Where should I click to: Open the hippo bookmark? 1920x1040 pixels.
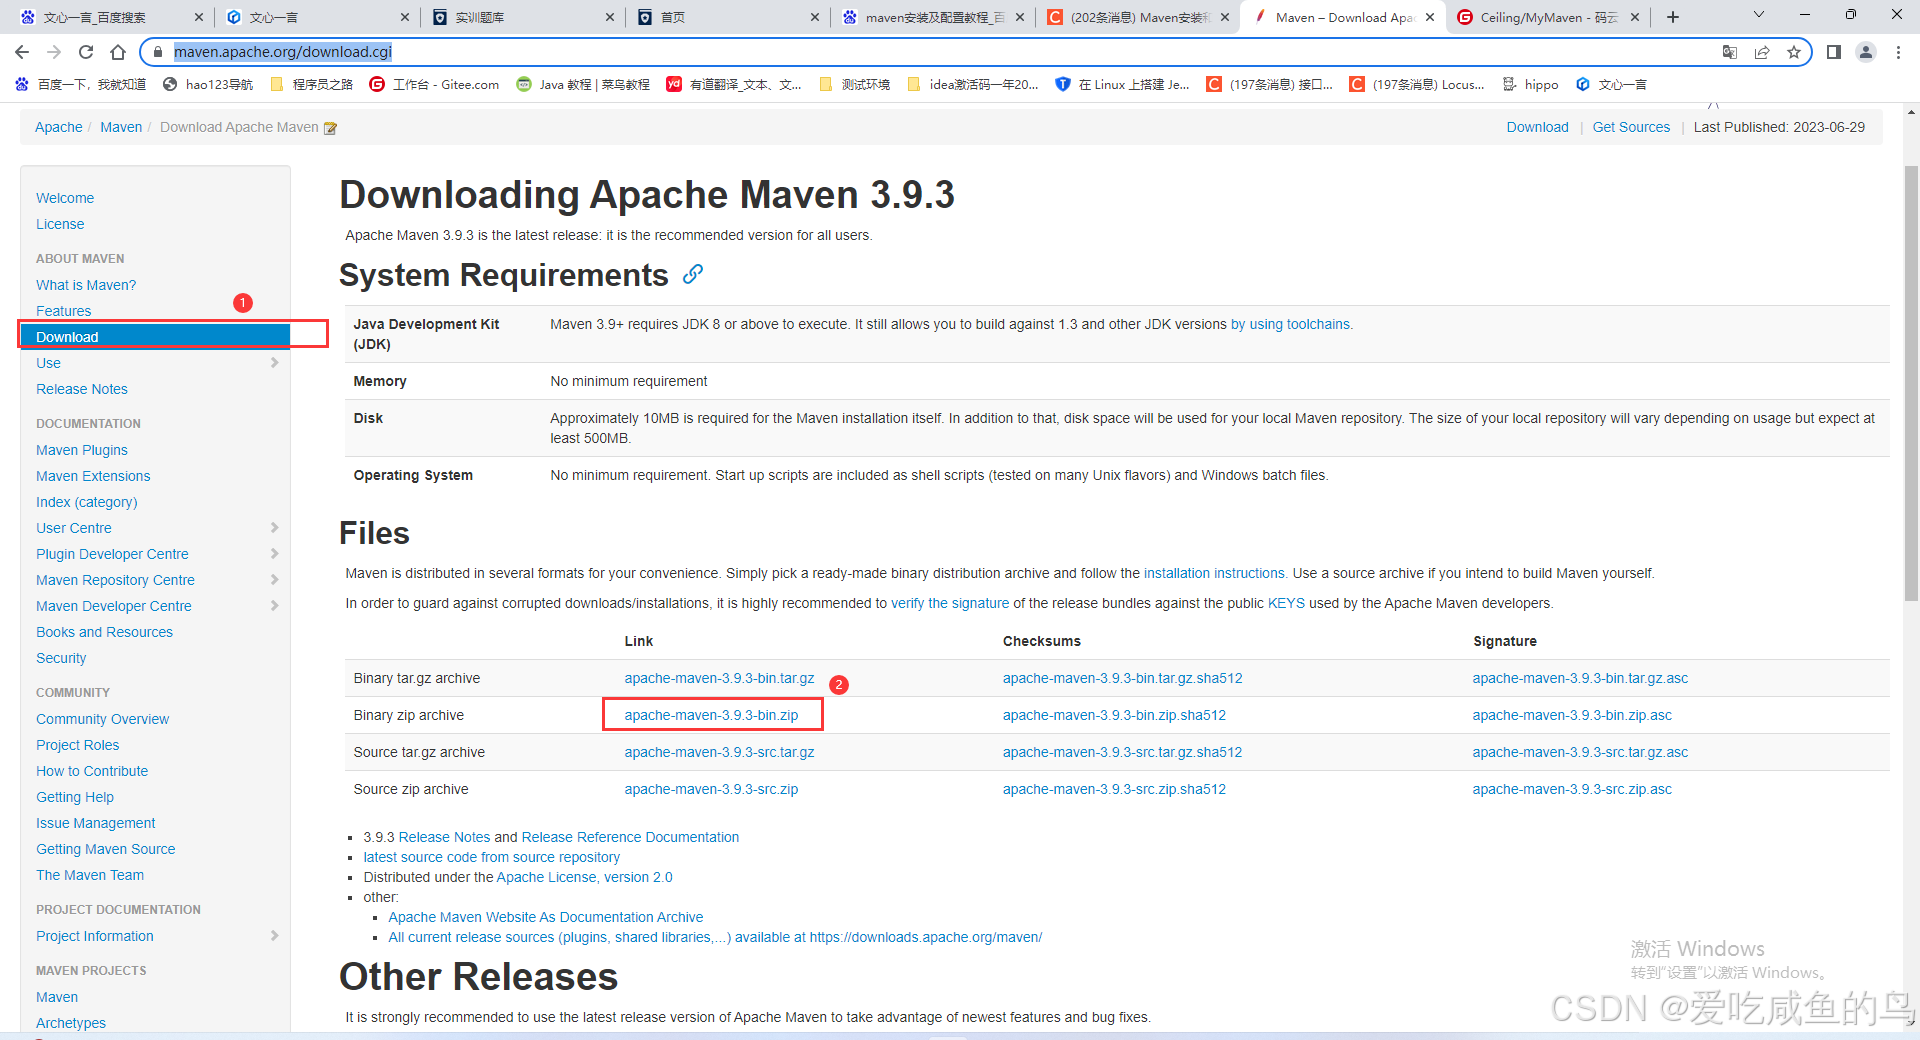click(x=1530, y=85)
